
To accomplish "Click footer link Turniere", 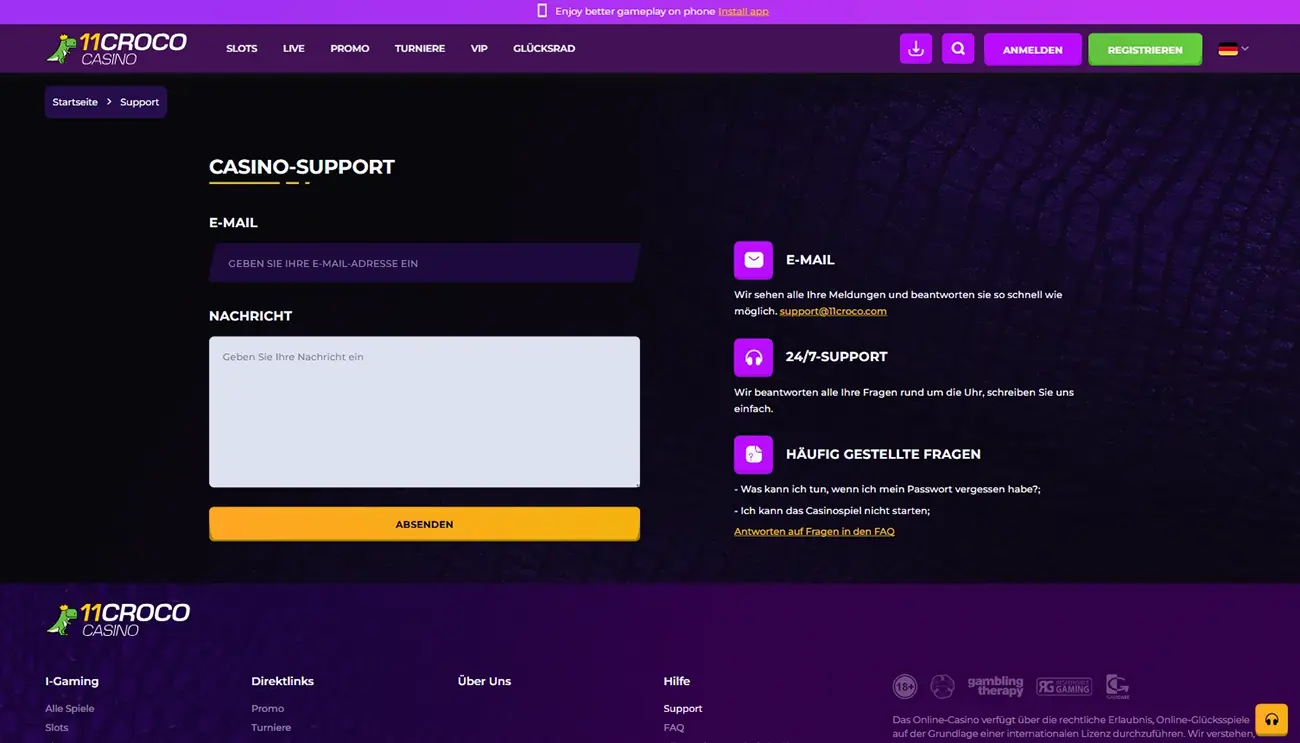I will [271, 727].
